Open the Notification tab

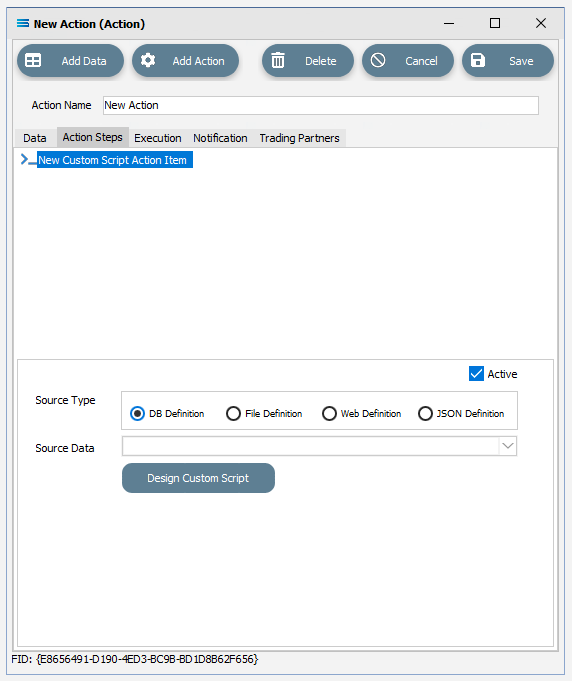[220, 138]
